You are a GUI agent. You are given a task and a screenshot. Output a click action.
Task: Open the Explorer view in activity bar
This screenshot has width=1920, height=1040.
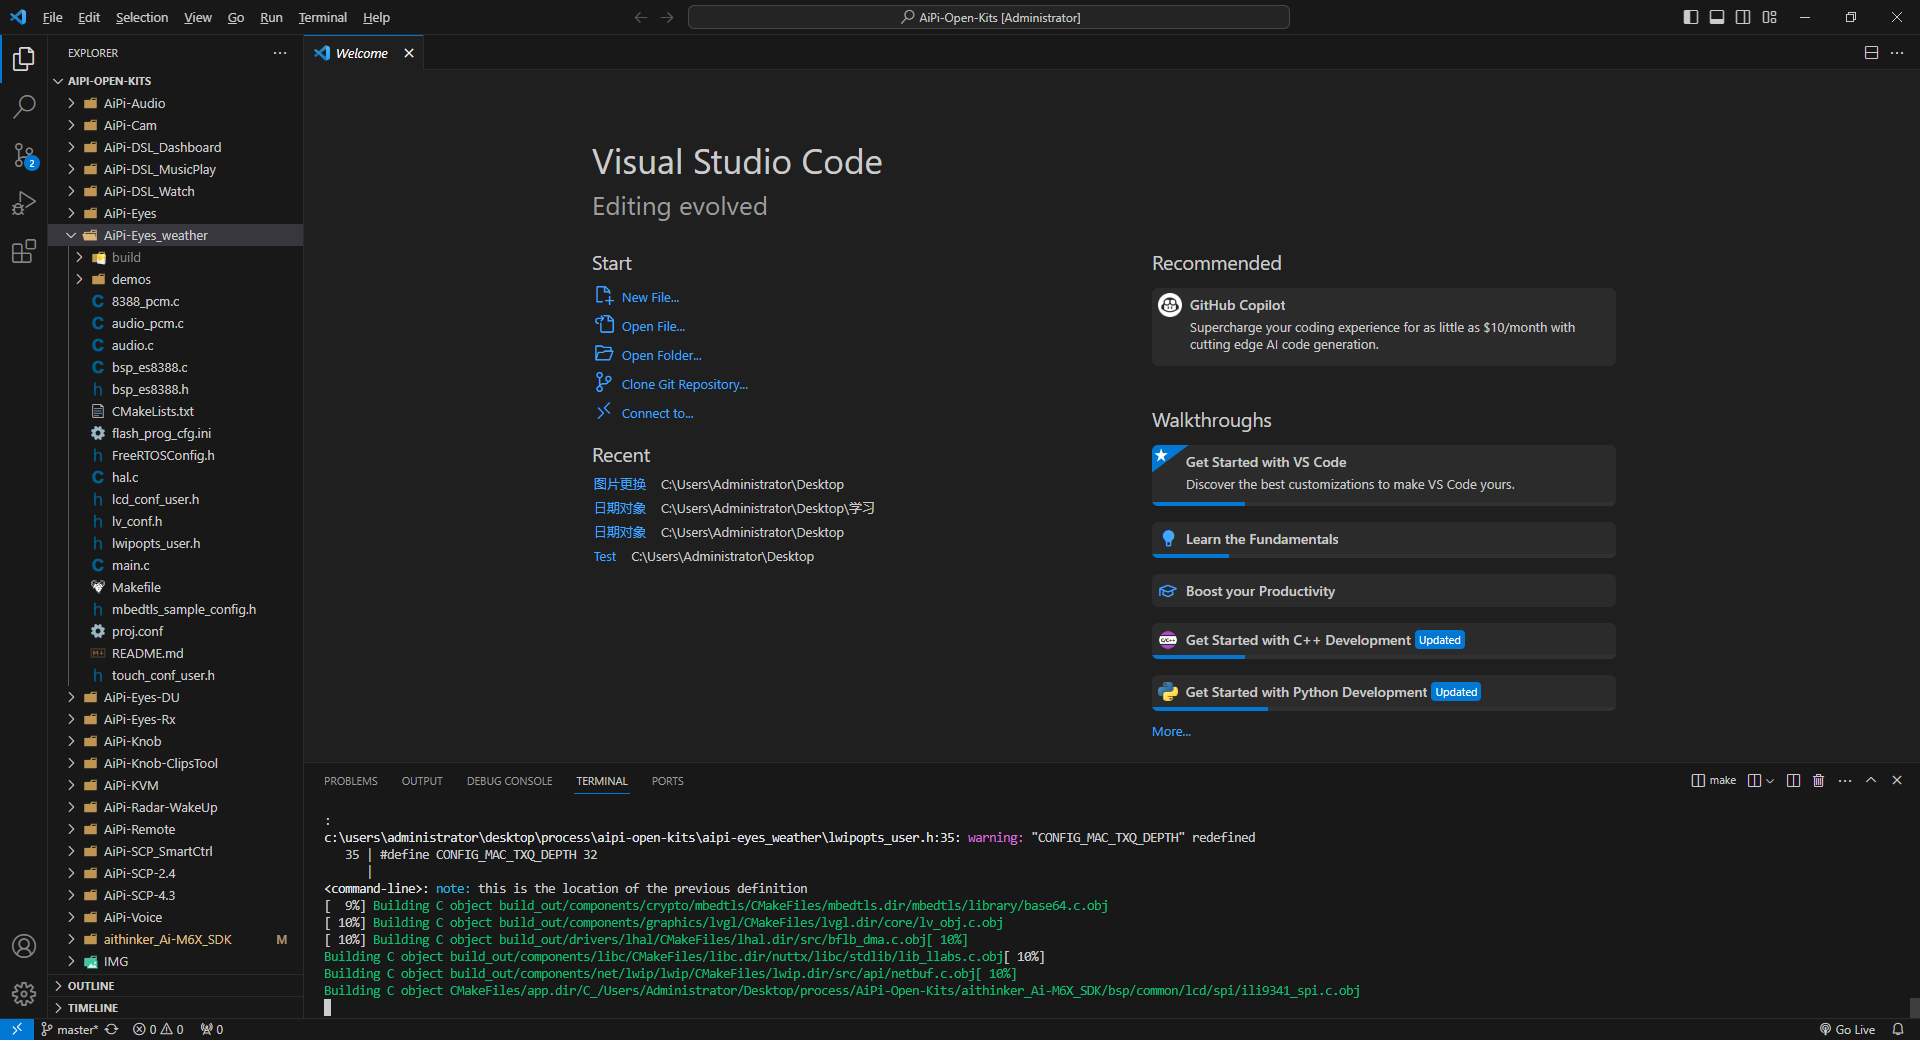[24, 59]
